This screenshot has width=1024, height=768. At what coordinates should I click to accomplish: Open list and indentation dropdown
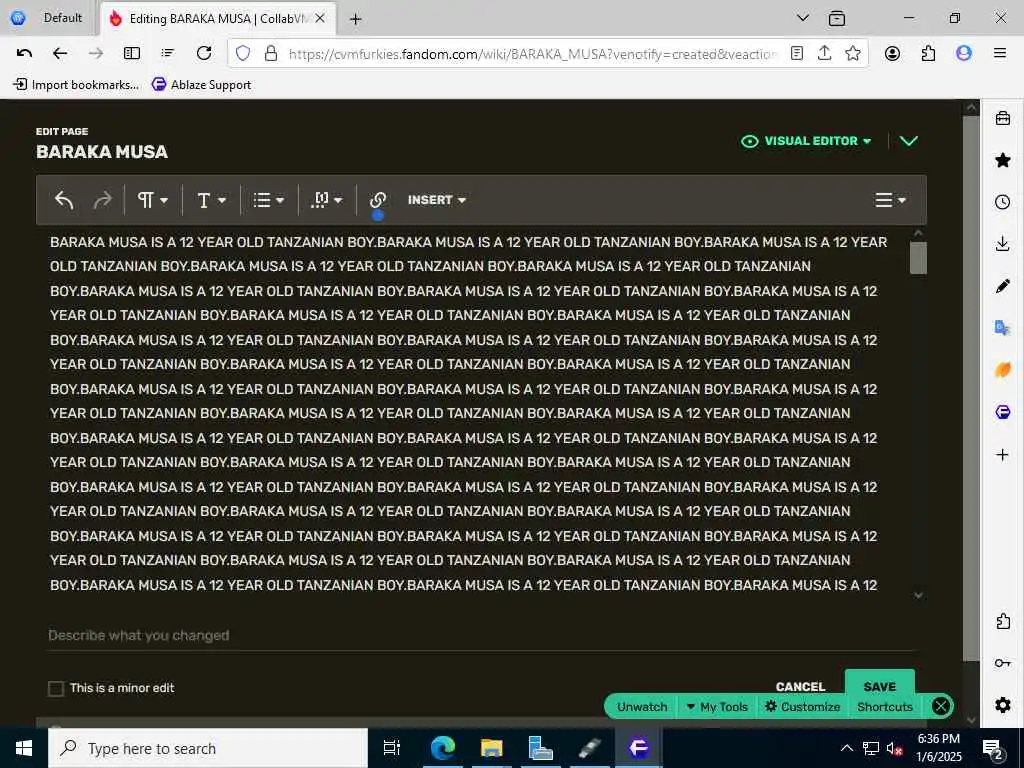click(268, 200)
